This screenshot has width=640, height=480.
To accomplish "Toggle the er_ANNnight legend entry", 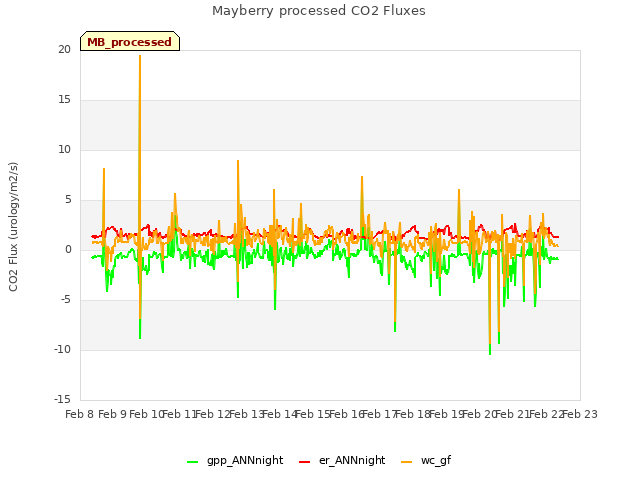I will (342, 461).
